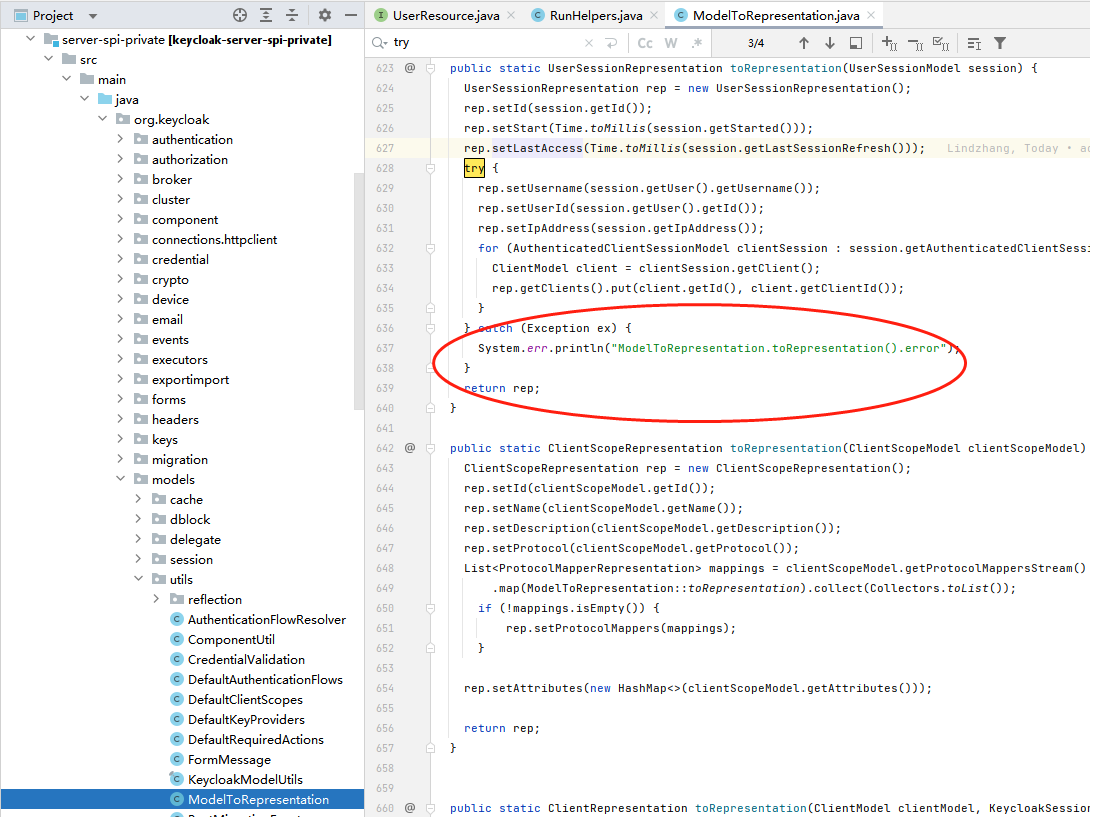Select AuthenticationFlowResolver class in tree
Viewport: 1094px width, 817px height.
click(267, 620)
